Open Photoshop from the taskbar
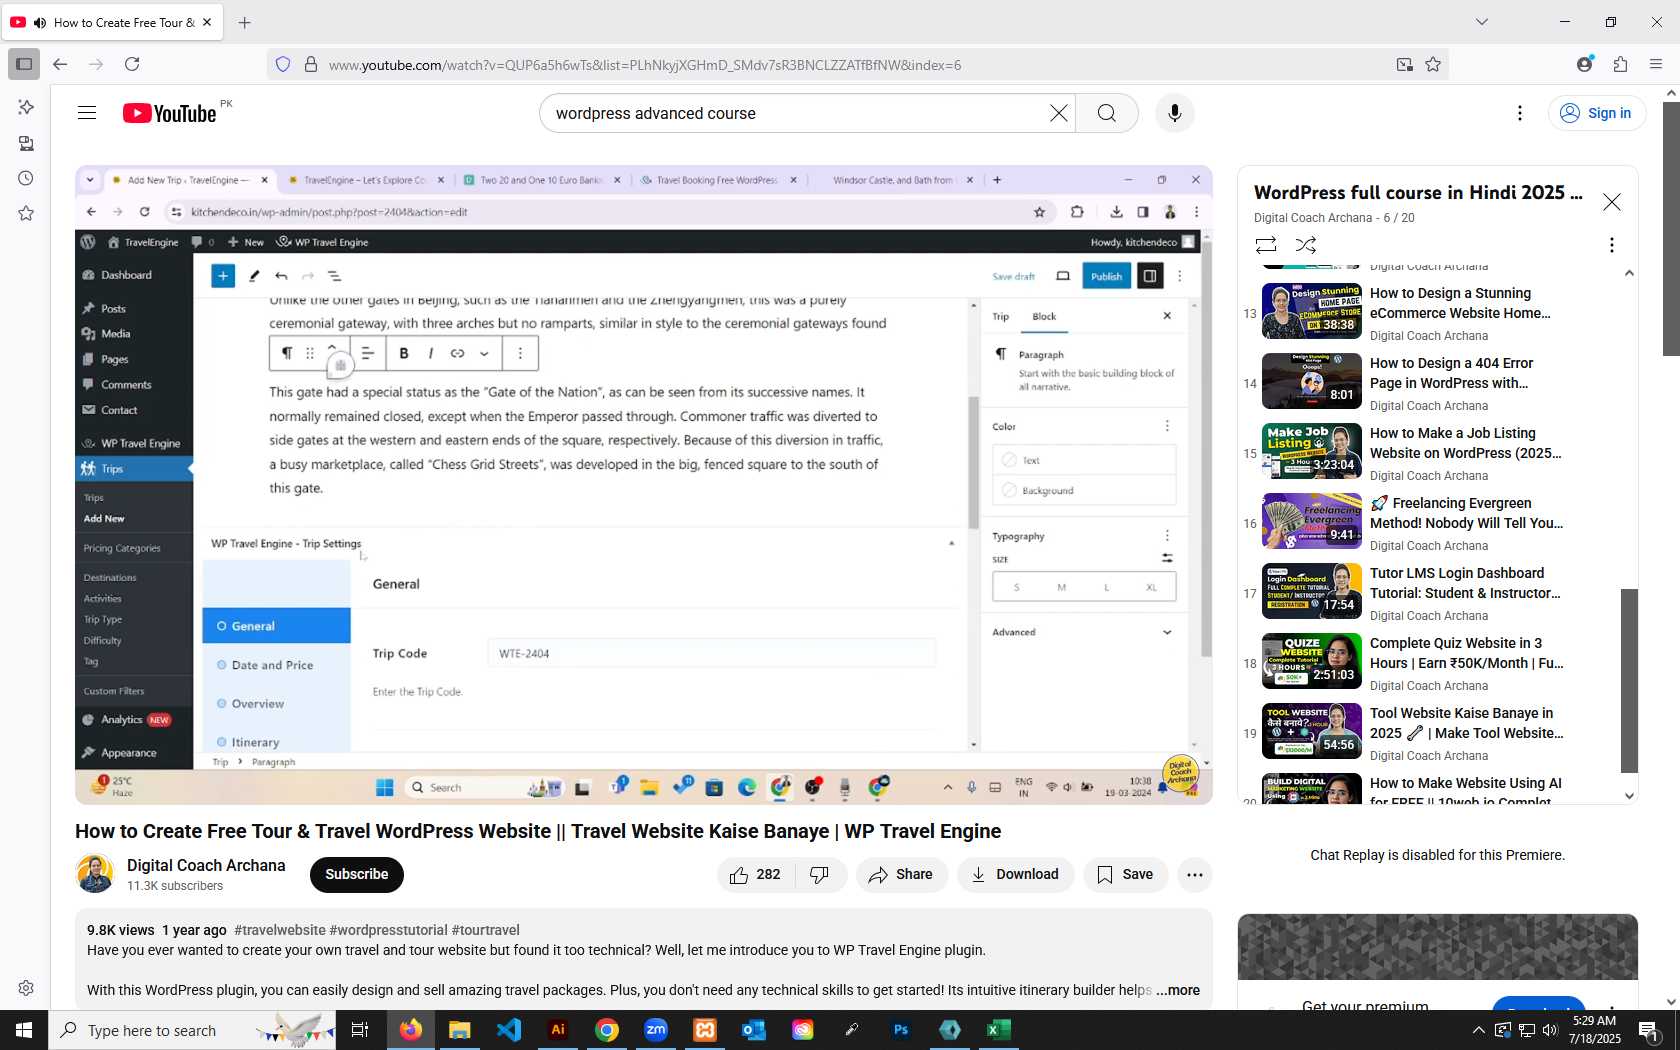This screenshot has height=1050, width=1680. tap(901, 1030)
